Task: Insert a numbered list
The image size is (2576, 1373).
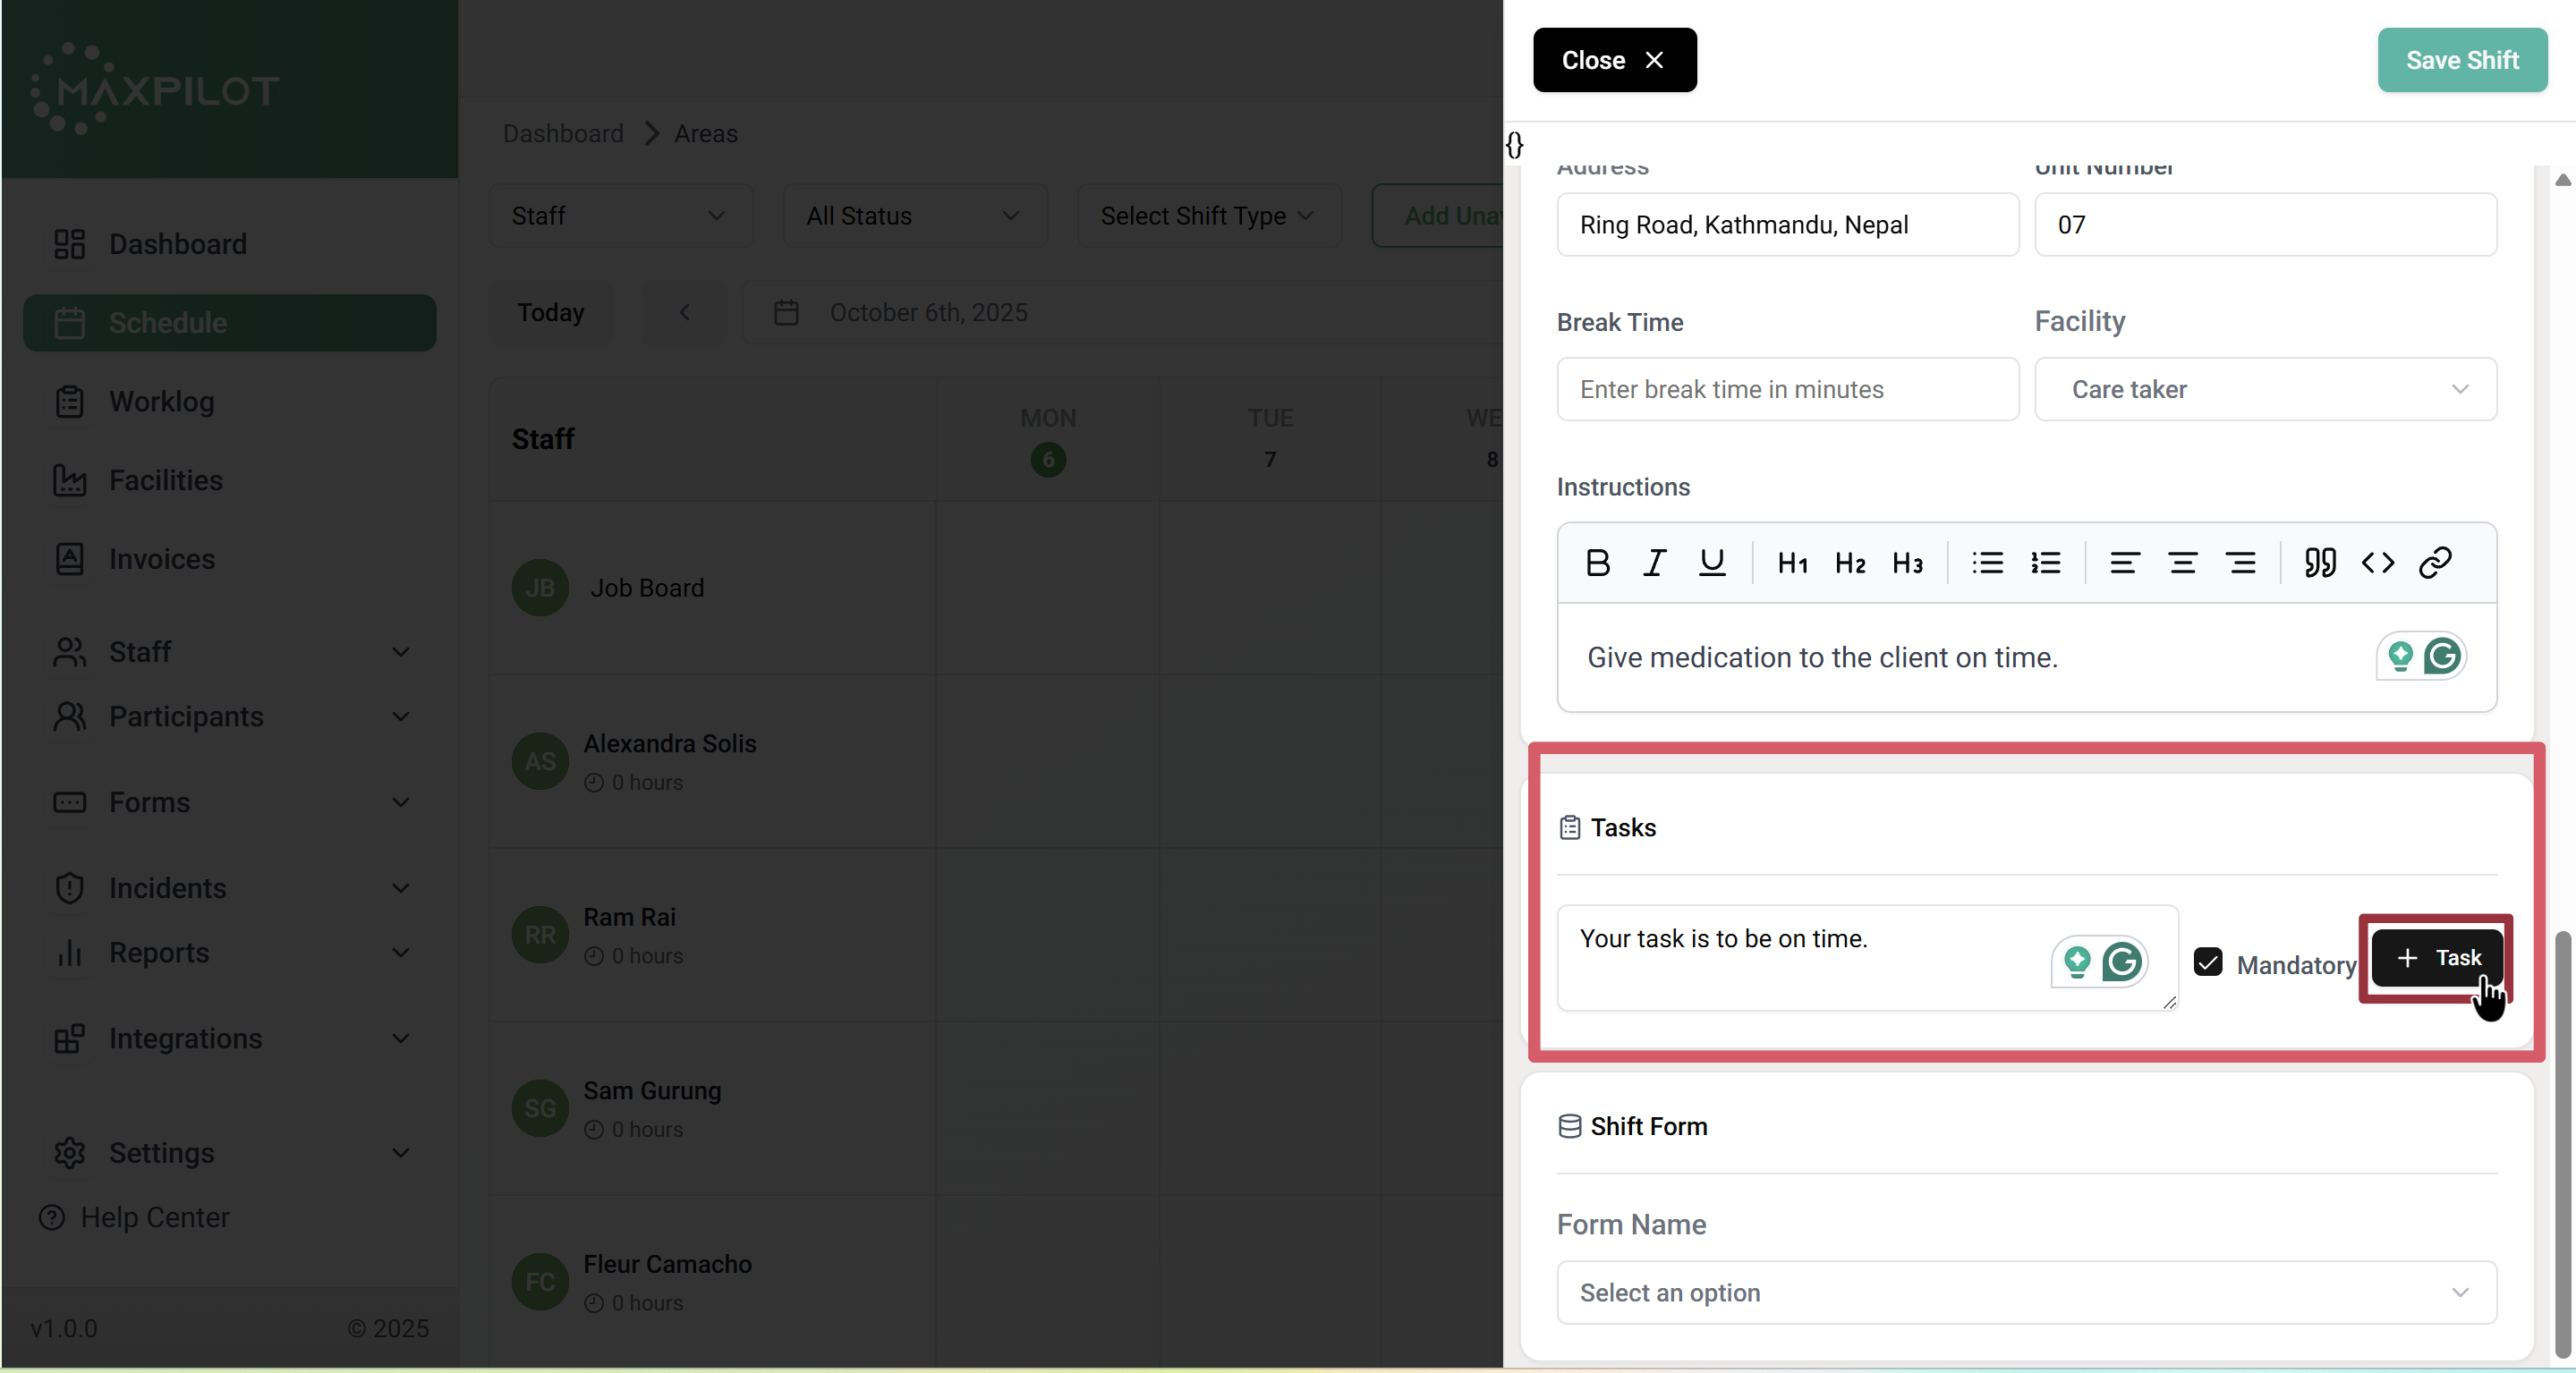Action: [x=2045, y=563]
